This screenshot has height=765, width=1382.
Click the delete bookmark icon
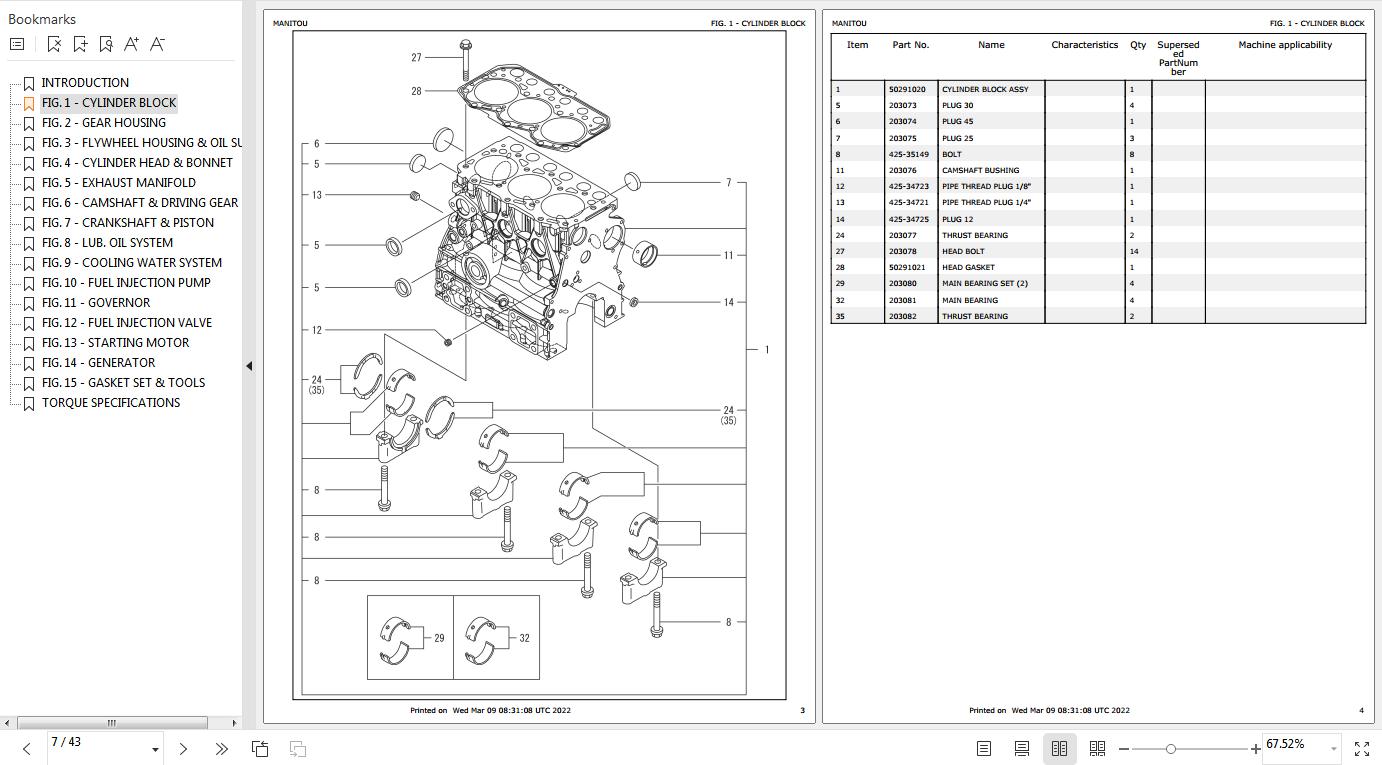(x=54, y=44)
